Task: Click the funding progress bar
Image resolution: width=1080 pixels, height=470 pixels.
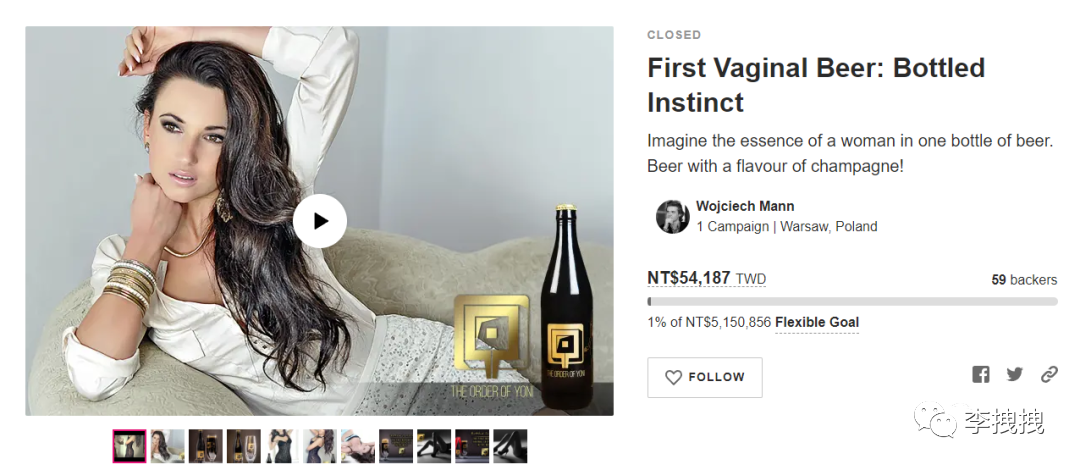Action: tap(852, 301)
